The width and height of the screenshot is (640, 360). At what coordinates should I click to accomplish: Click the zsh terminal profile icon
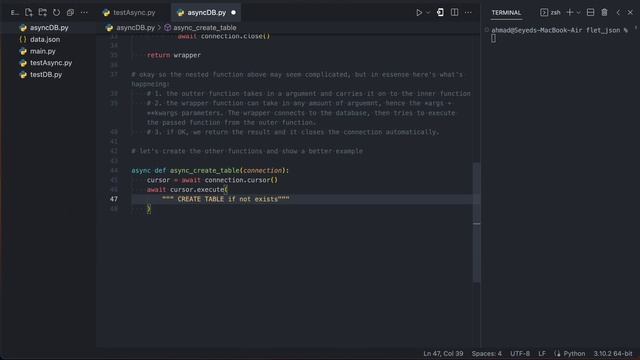[544, 13]
